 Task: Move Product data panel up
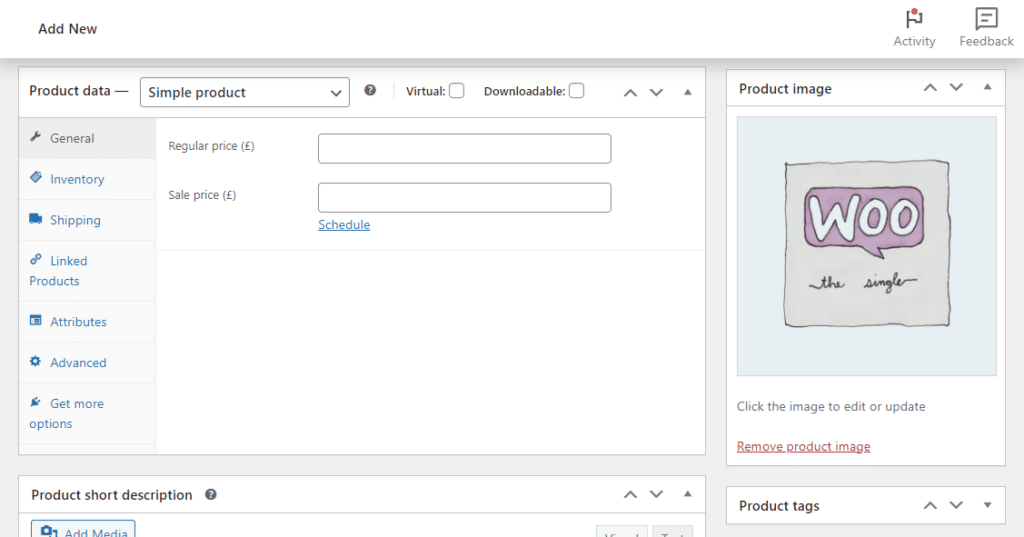[630, 92]
